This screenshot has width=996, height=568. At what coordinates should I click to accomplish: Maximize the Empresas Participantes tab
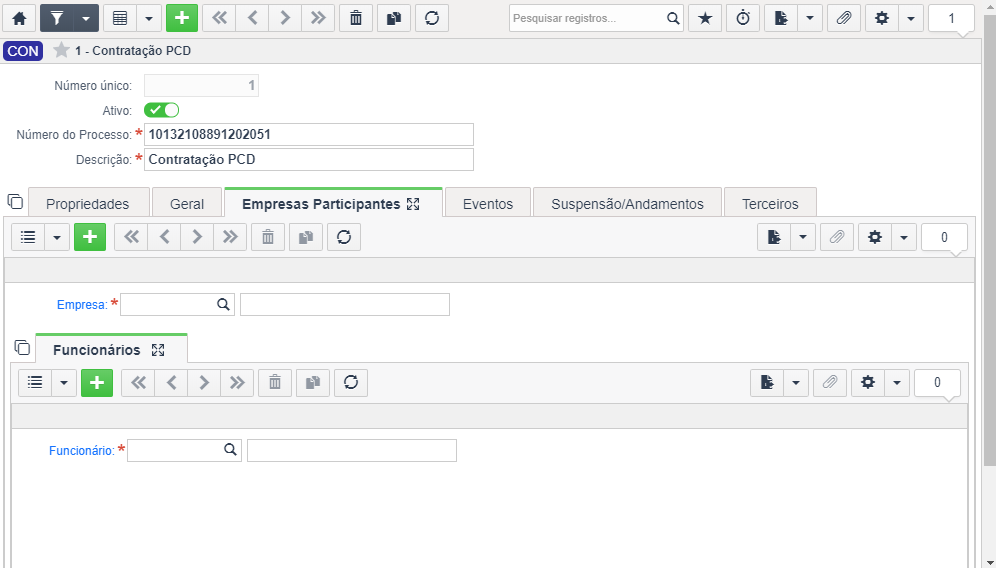point(414,204)
